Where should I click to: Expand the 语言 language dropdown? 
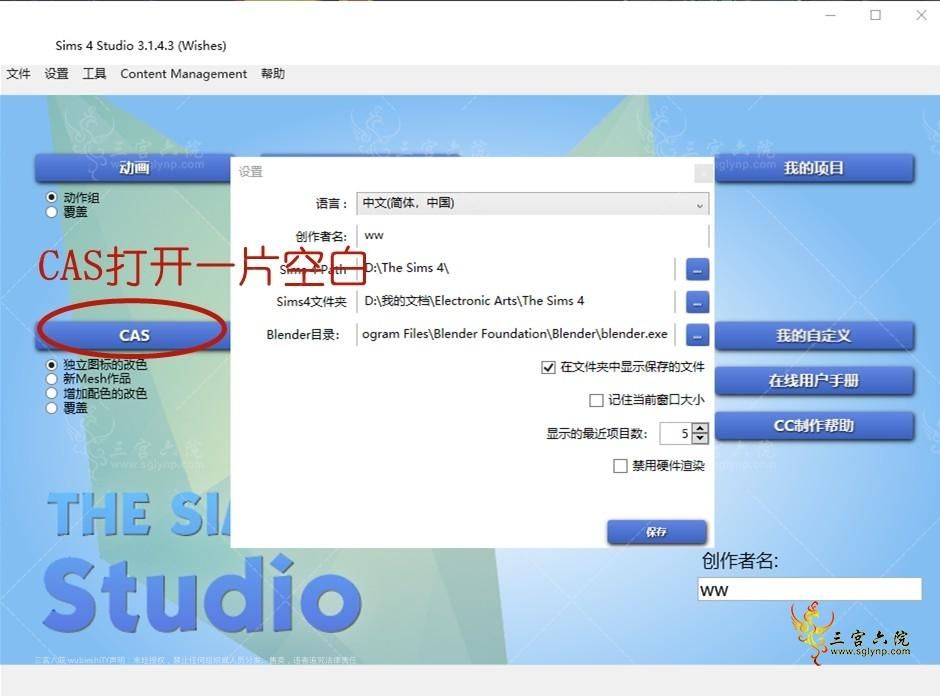pyautogui.click(x=532, y=203)
